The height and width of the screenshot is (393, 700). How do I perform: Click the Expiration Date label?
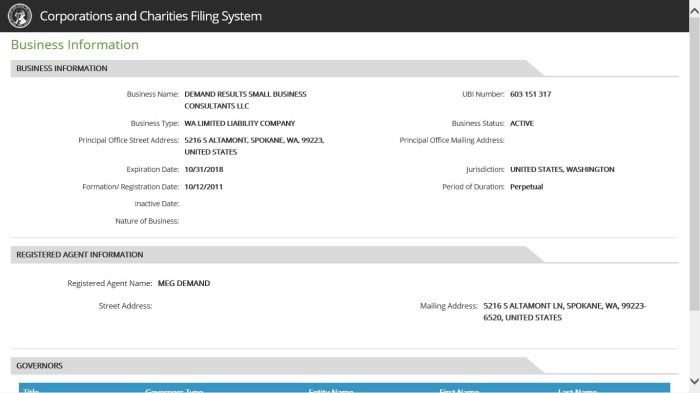pyautogui.click(x=153, y=169)
